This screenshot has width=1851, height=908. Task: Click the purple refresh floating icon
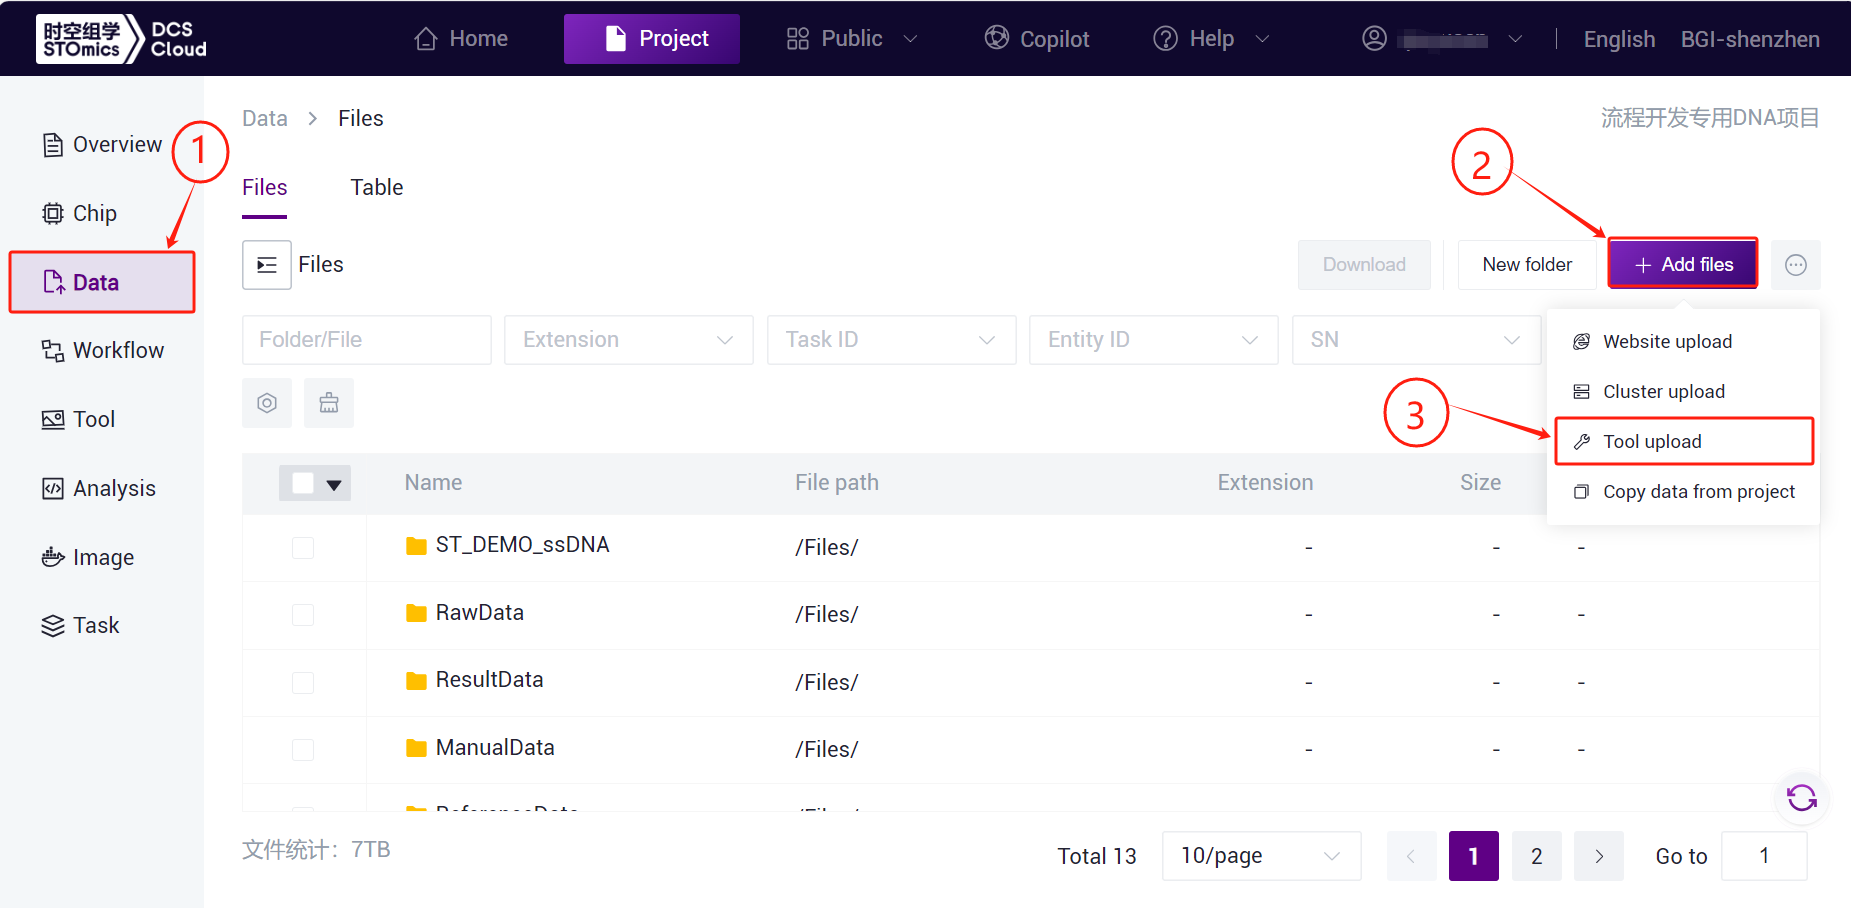(1802, 797)
